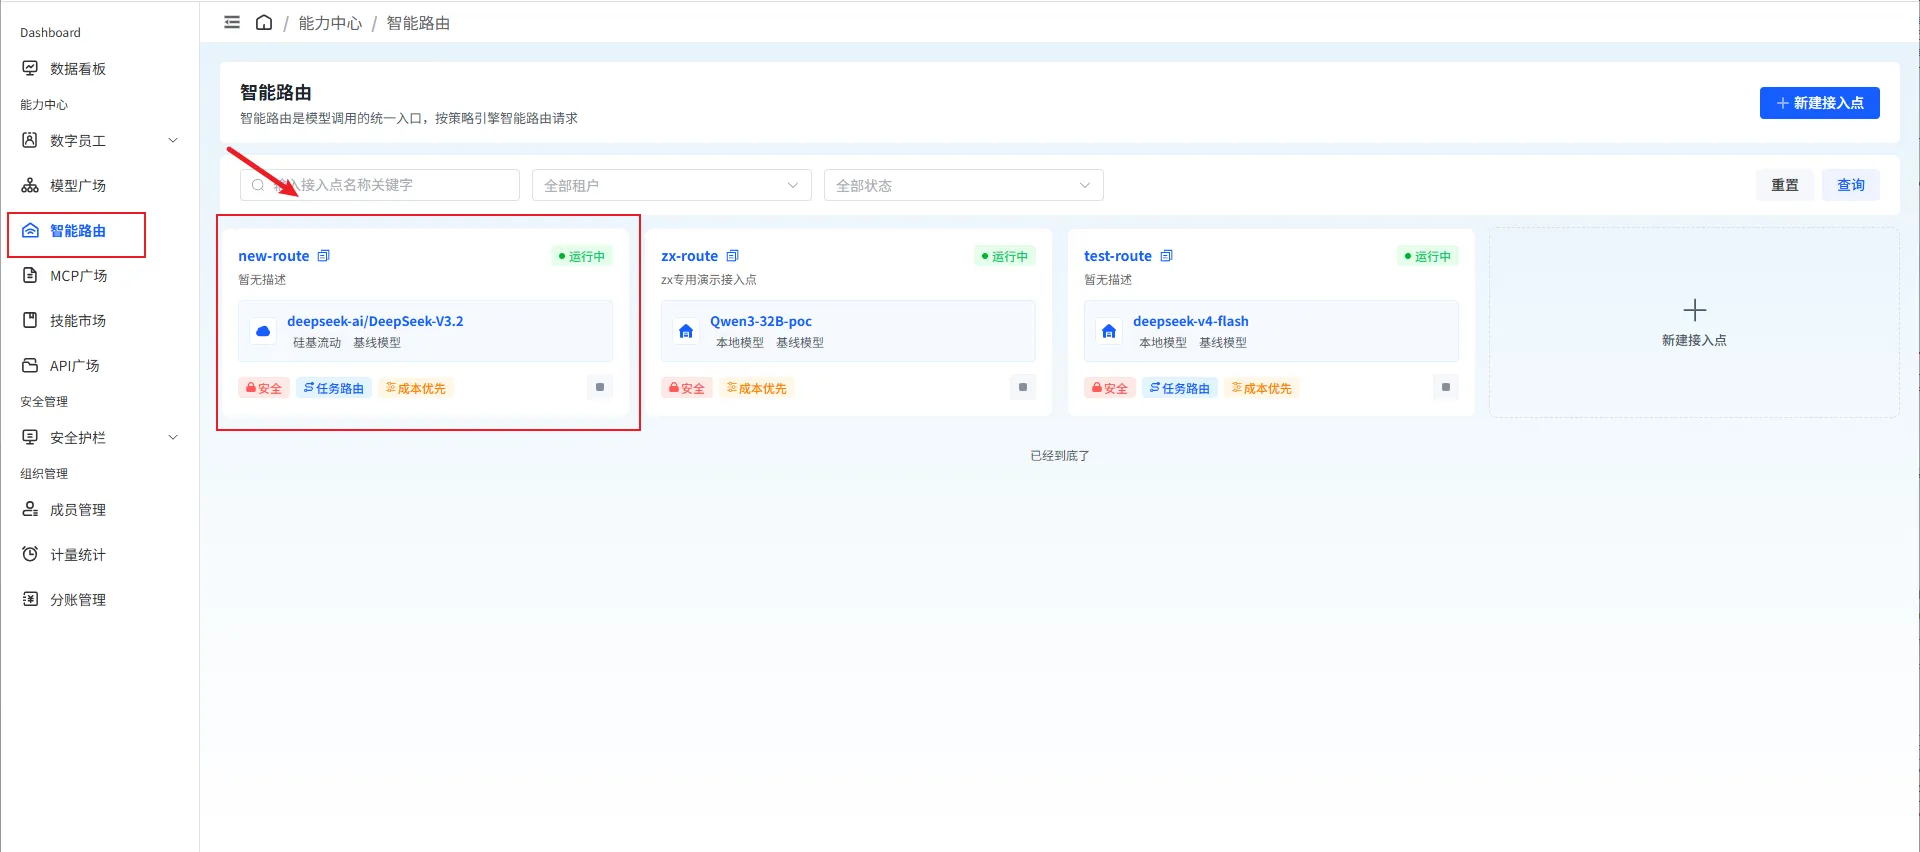Click the 重置 reset button

[1784, 185]
